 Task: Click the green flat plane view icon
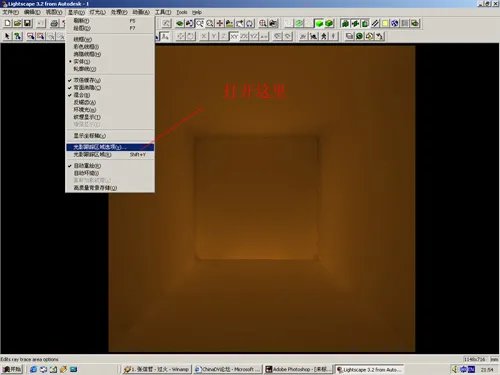(179, 23)
